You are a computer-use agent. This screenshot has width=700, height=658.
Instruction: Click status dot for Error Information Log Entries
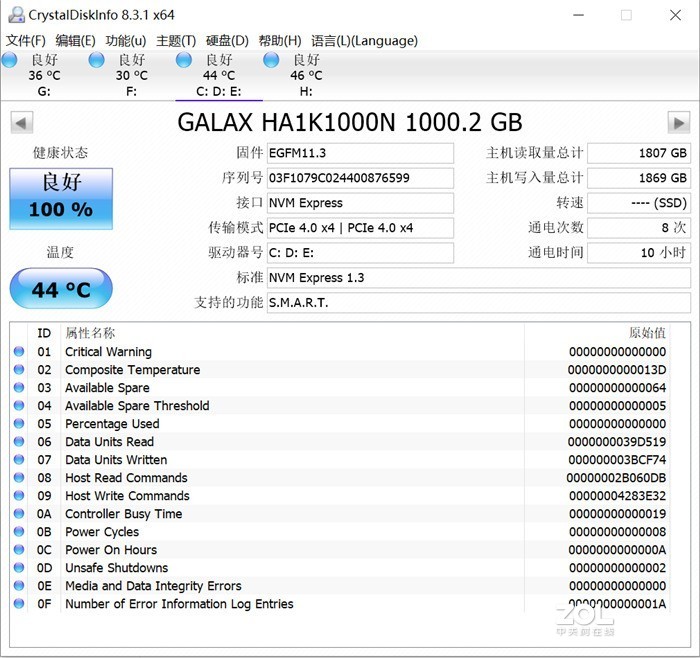19,603
